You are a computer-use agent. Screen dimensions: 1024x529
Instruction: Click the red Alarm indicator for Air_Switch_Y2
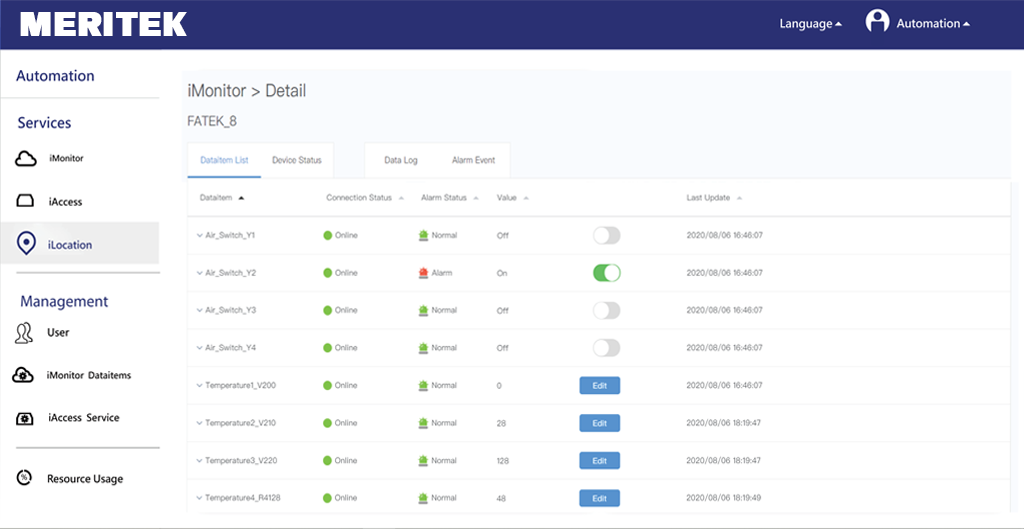(x=423, y=273)
